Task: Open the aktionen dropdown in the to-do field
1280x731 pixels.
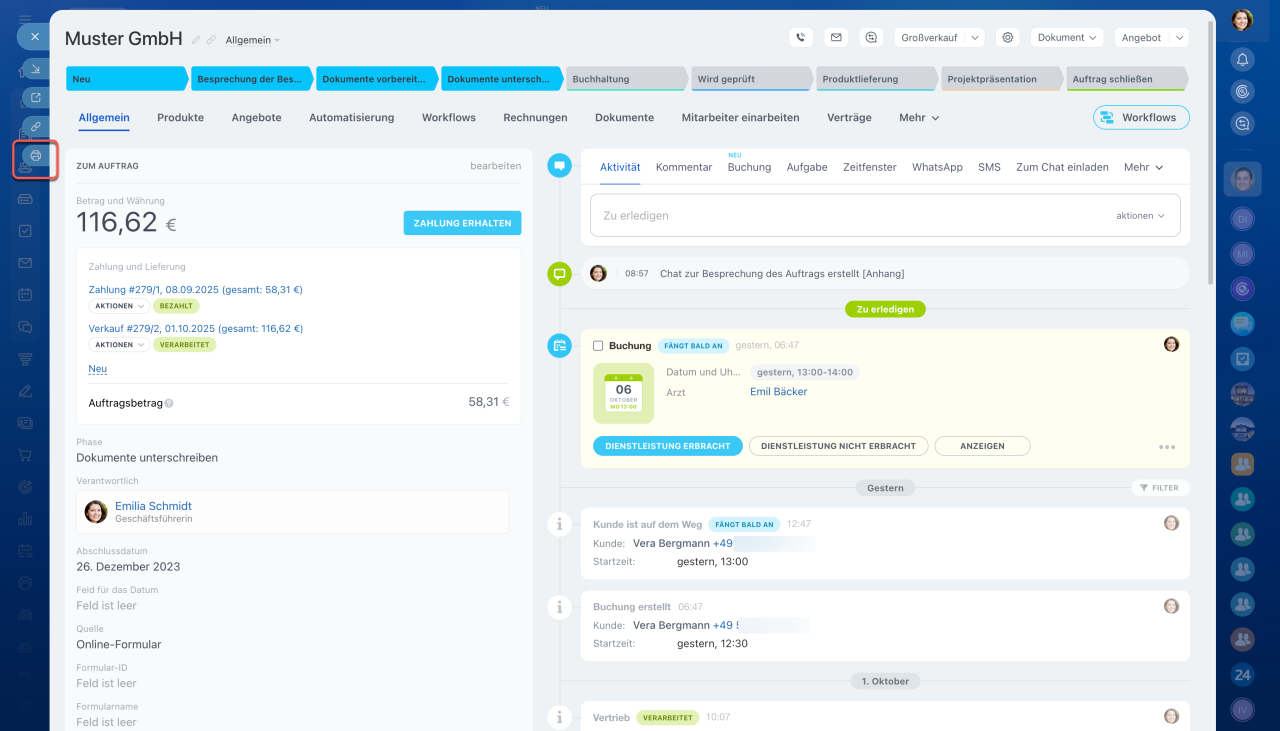Action: point(1140,216)
